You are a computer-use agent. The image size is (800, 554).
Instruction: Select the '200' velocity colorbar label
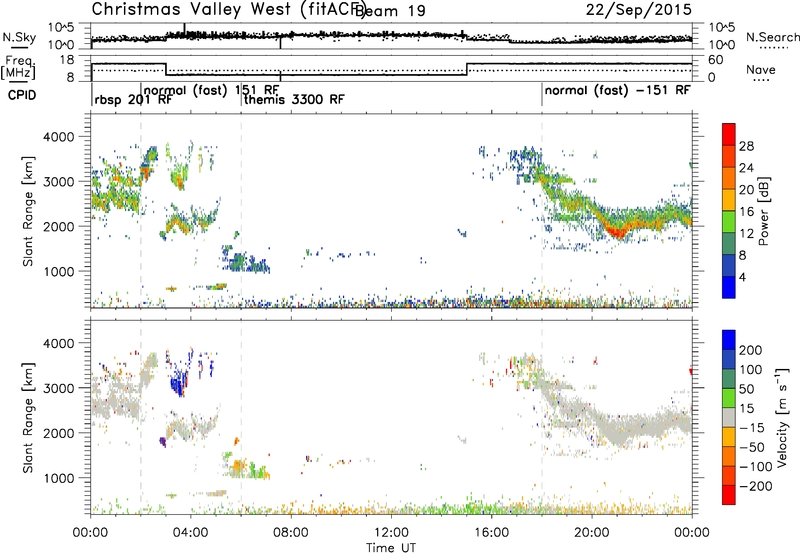coord(751,350)
